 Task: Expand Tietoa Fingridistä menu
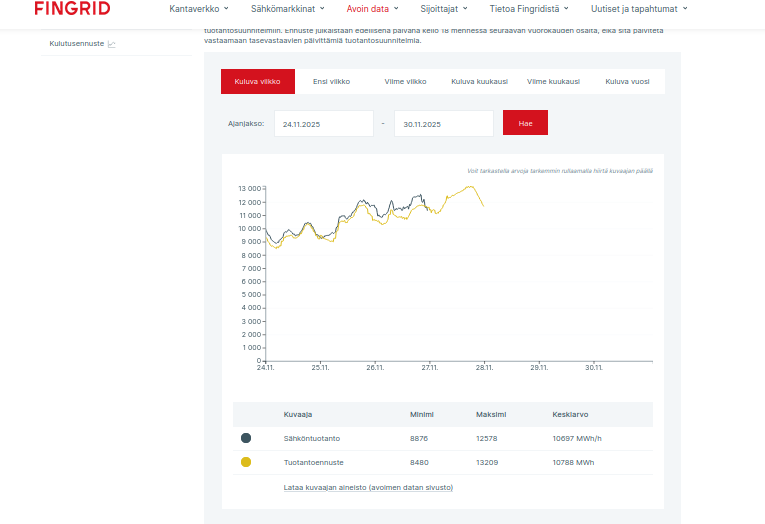[530, 9]
